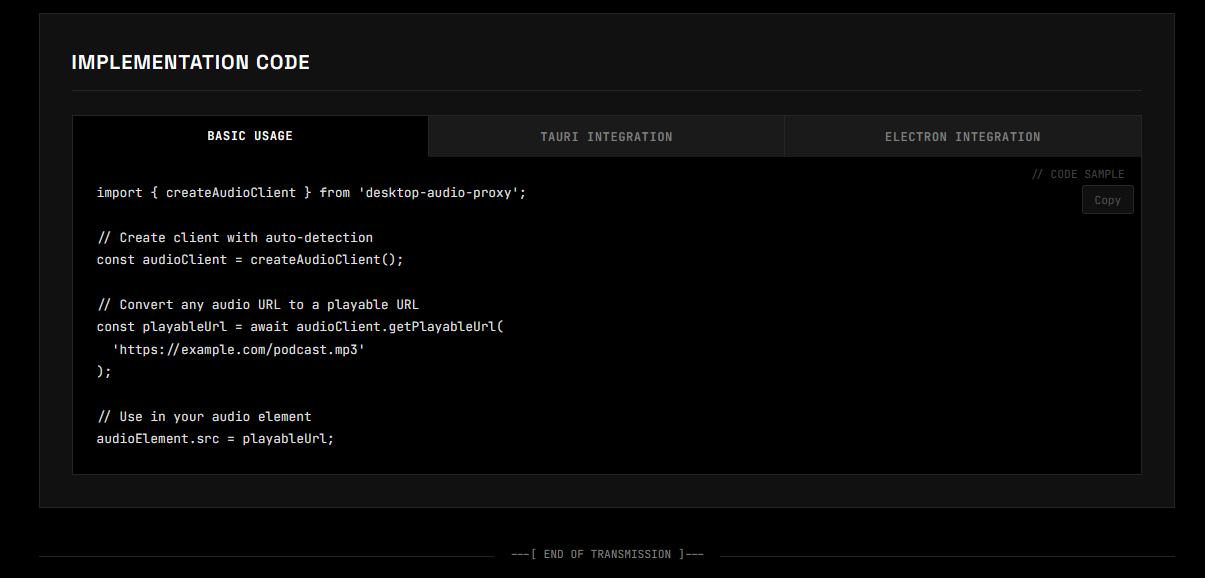1205x578 pixels.
Task: Select the 'Use in your audio element' comment
Action: (x=204, y=416)
